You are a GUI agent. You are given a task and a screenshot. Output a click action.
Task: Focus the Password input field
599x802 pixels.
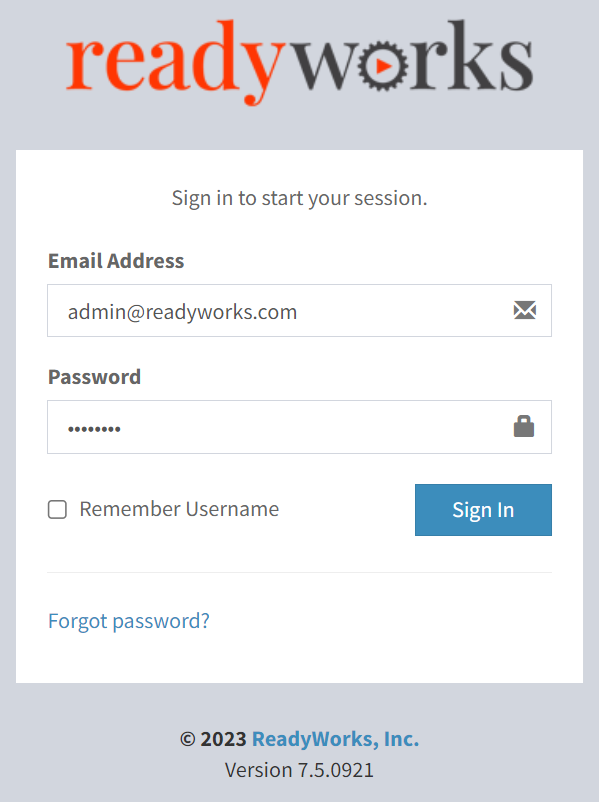(x=299, y=427)
